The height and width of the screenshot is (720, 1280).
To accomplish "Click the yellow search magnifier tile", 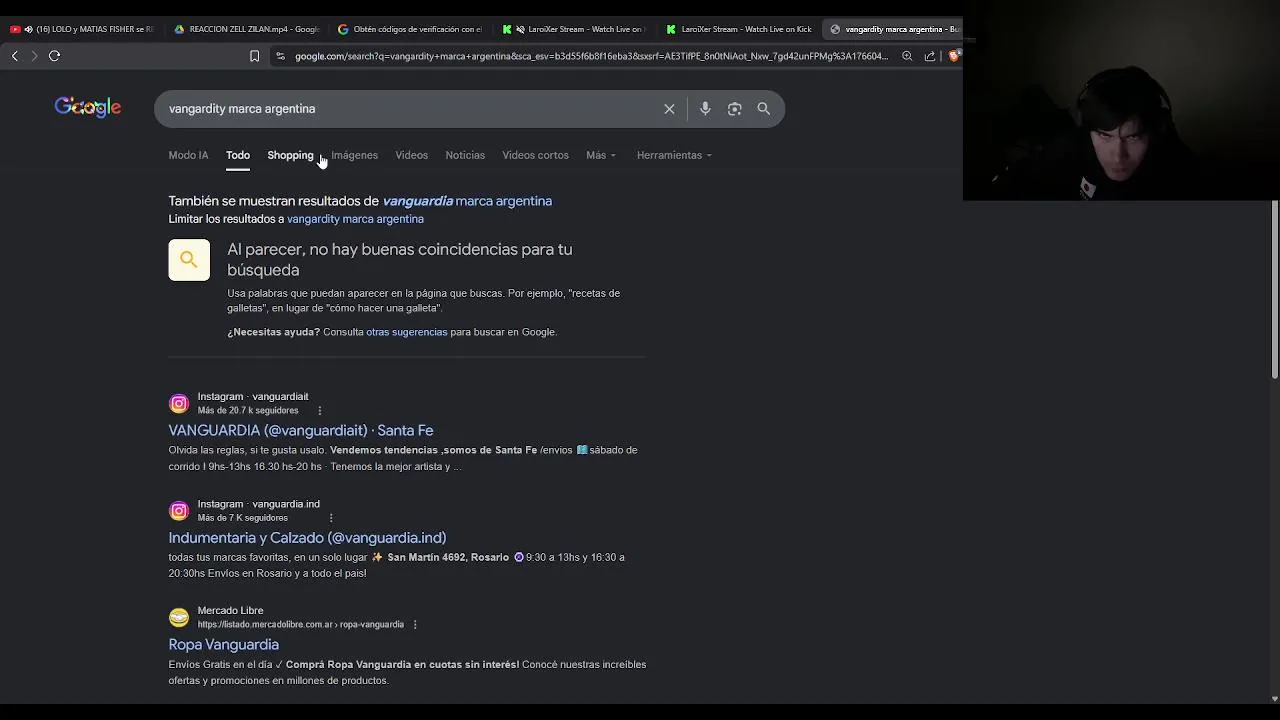I will [189, 260].
